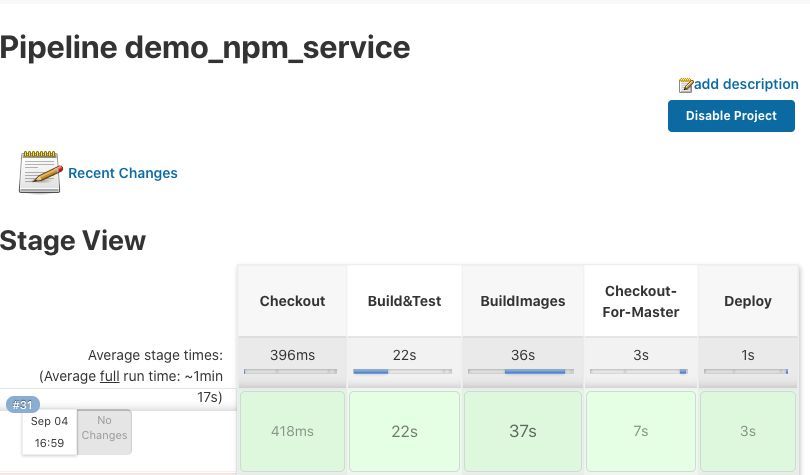This screenshot has width=810, height=475.
Task: Click the No Changes box
Action: coord(104,429)
